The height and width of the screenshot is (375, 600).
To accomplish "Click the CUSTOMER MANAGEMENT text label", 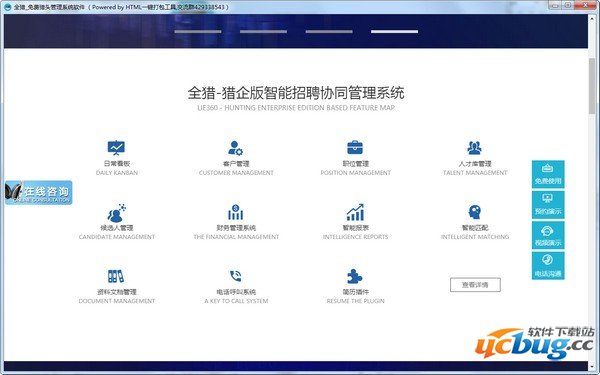I will pyautogui.click(x=236, y=173).
